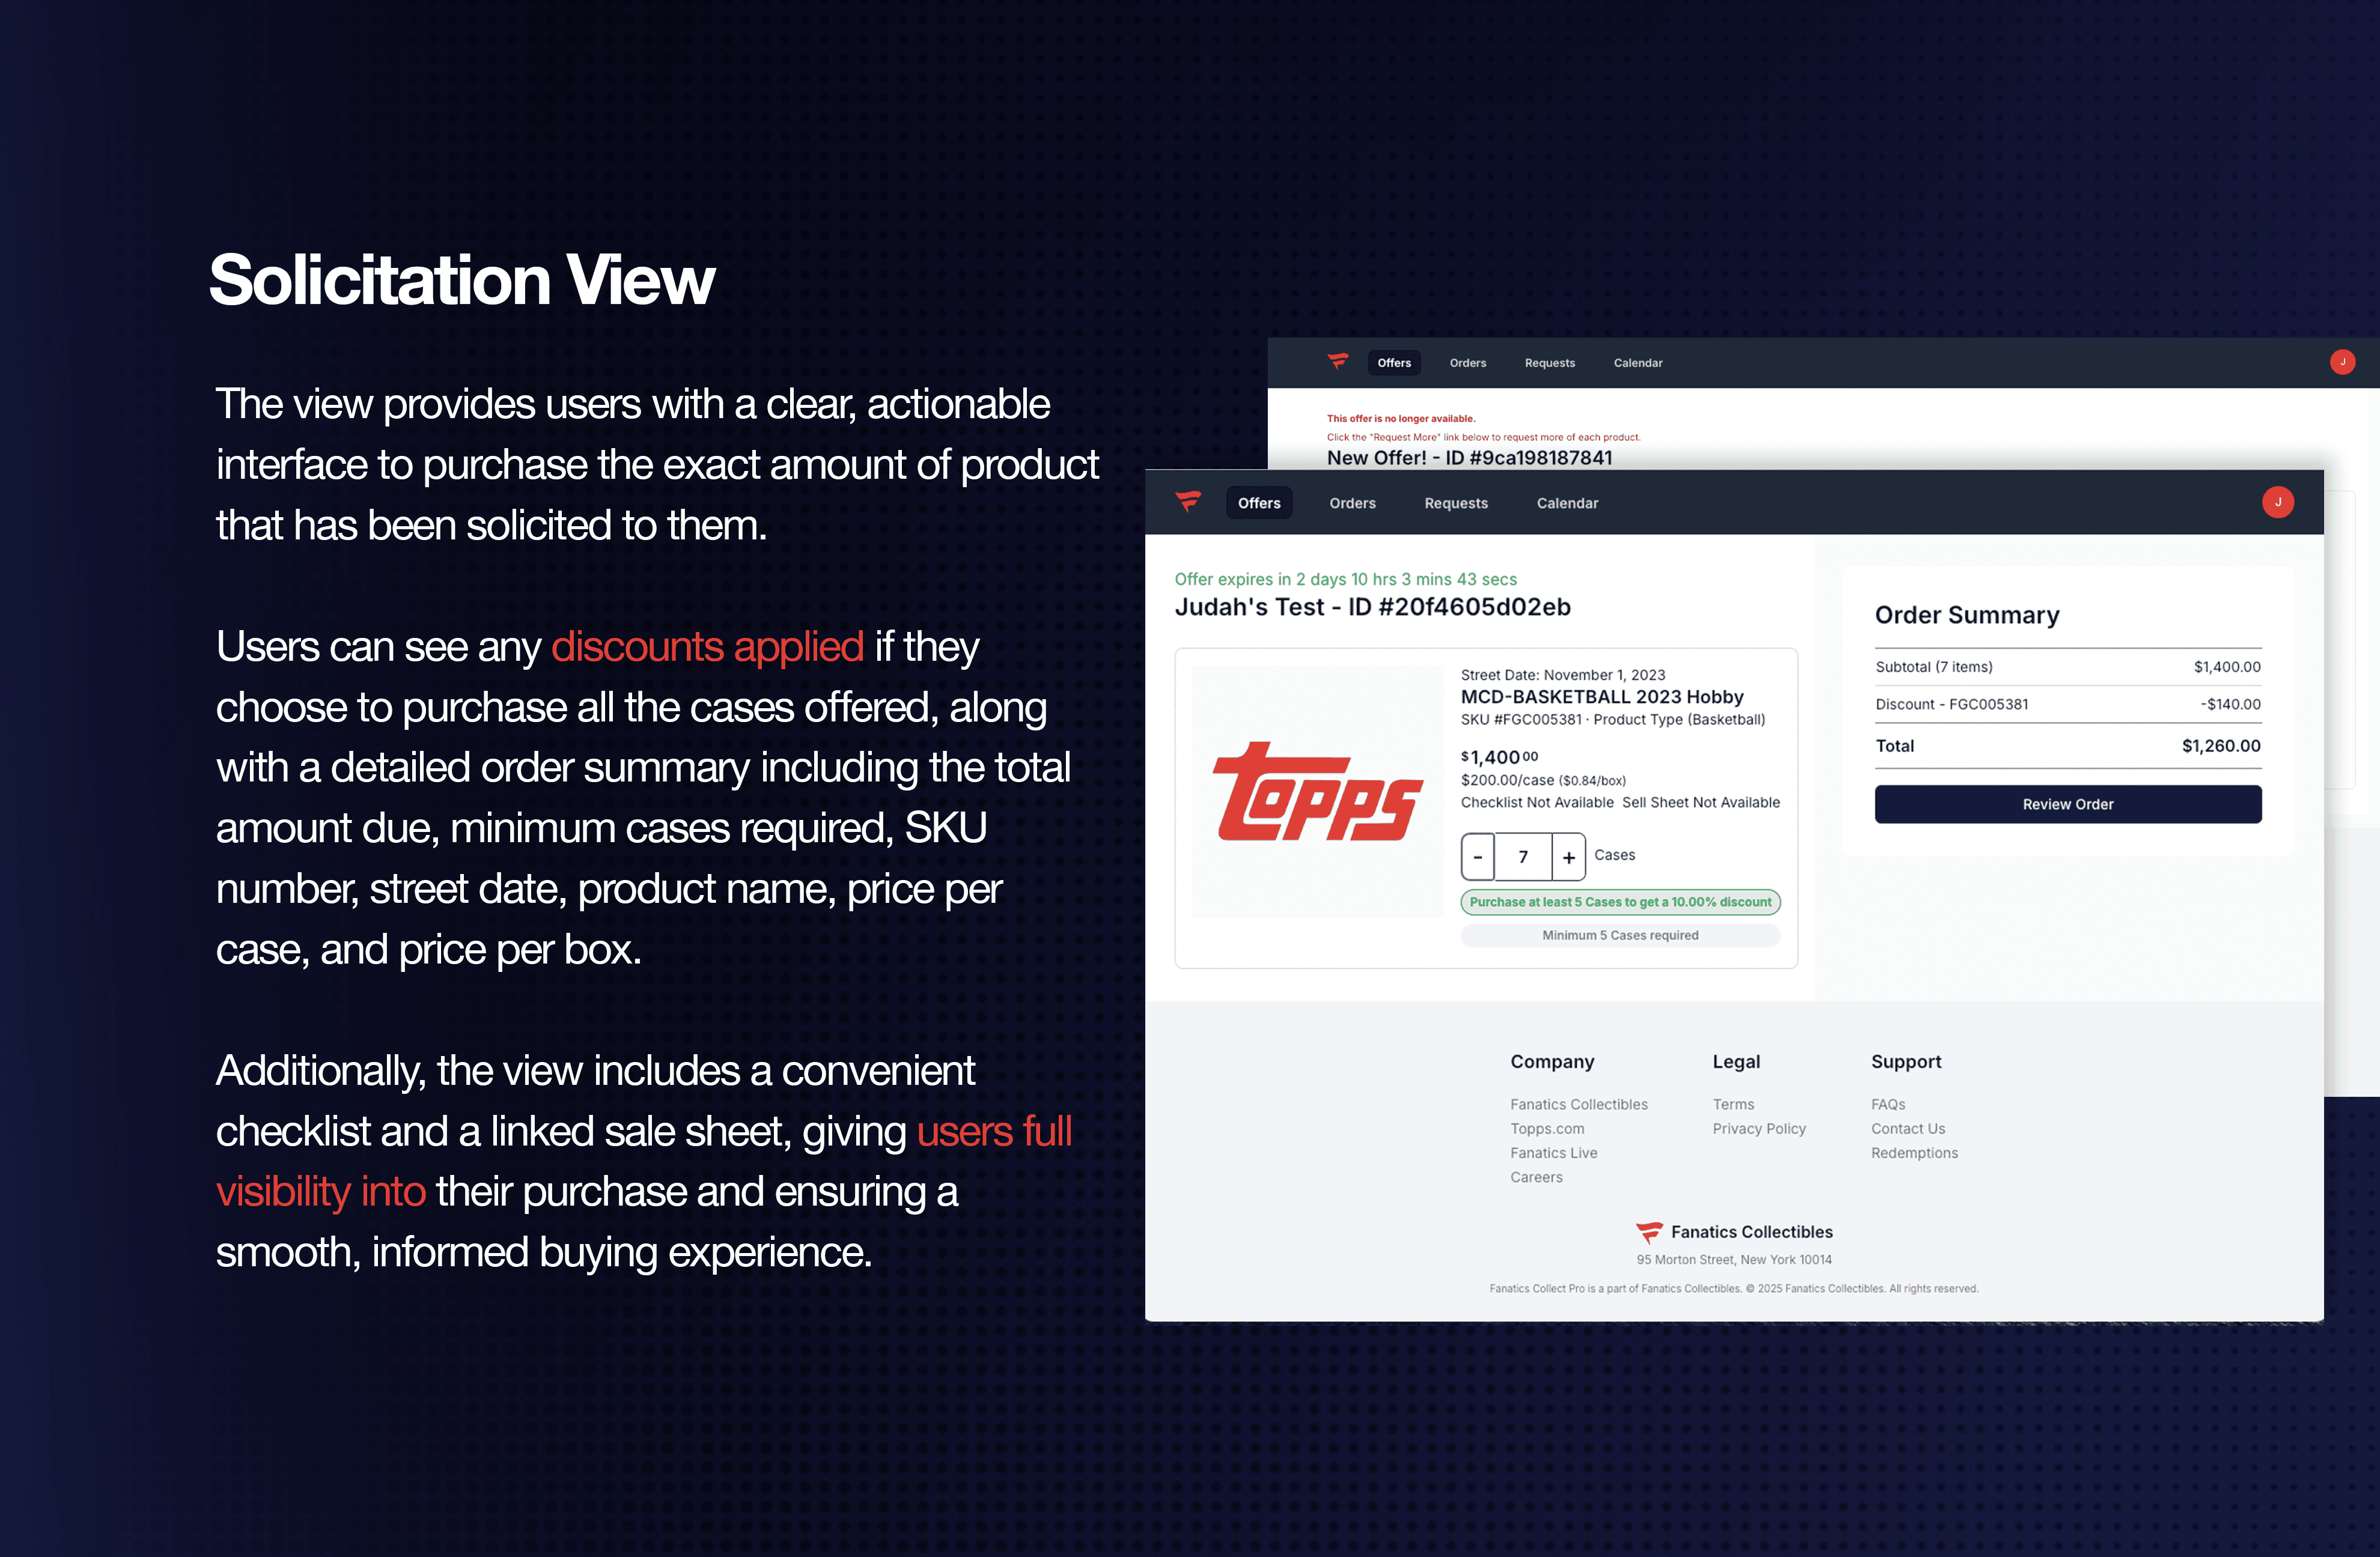Follow the Contact Us footer link
The height and width of the screenshot is (1557, 2380).
click(1907, 1128)
